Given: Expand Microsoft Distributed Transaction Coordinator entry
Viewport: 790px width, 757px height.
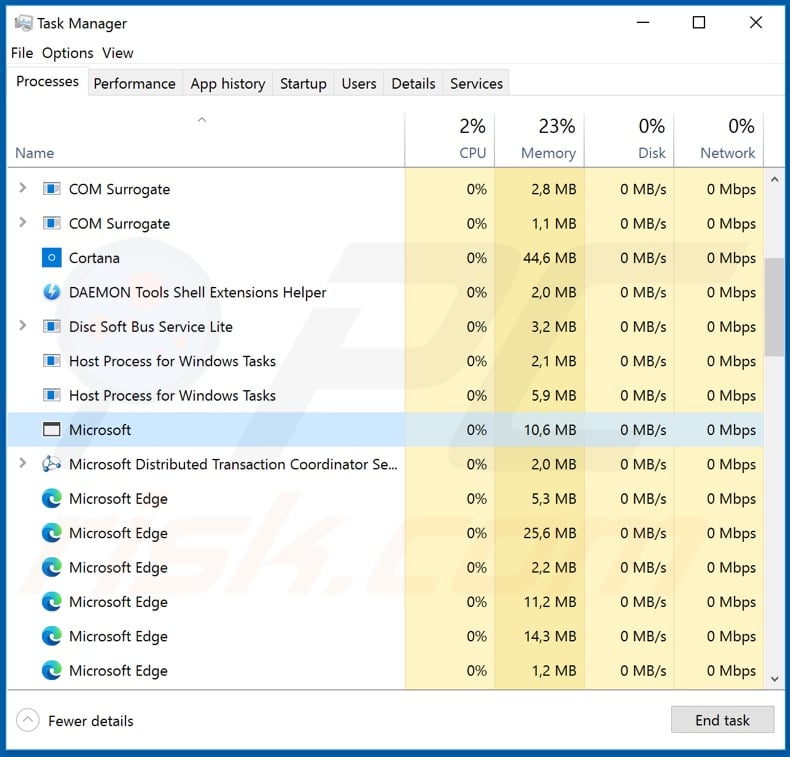Looking at the screenshot, I should click(x=22, y=463).
